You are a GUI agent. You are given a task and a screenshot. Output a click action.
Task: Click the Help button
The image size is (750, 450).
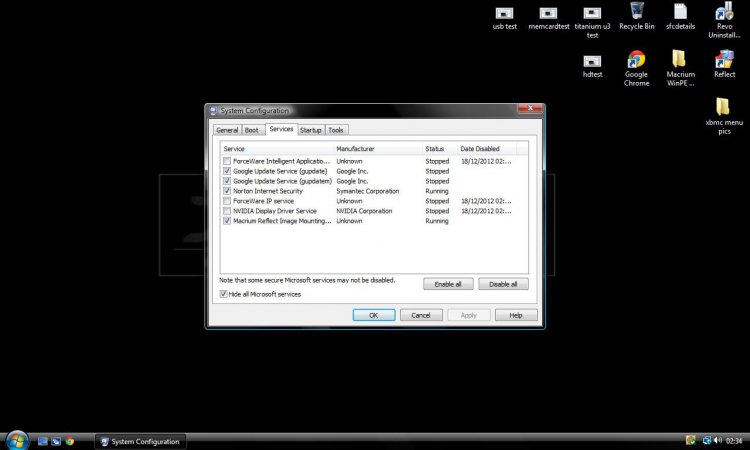(x=516, y=315)
